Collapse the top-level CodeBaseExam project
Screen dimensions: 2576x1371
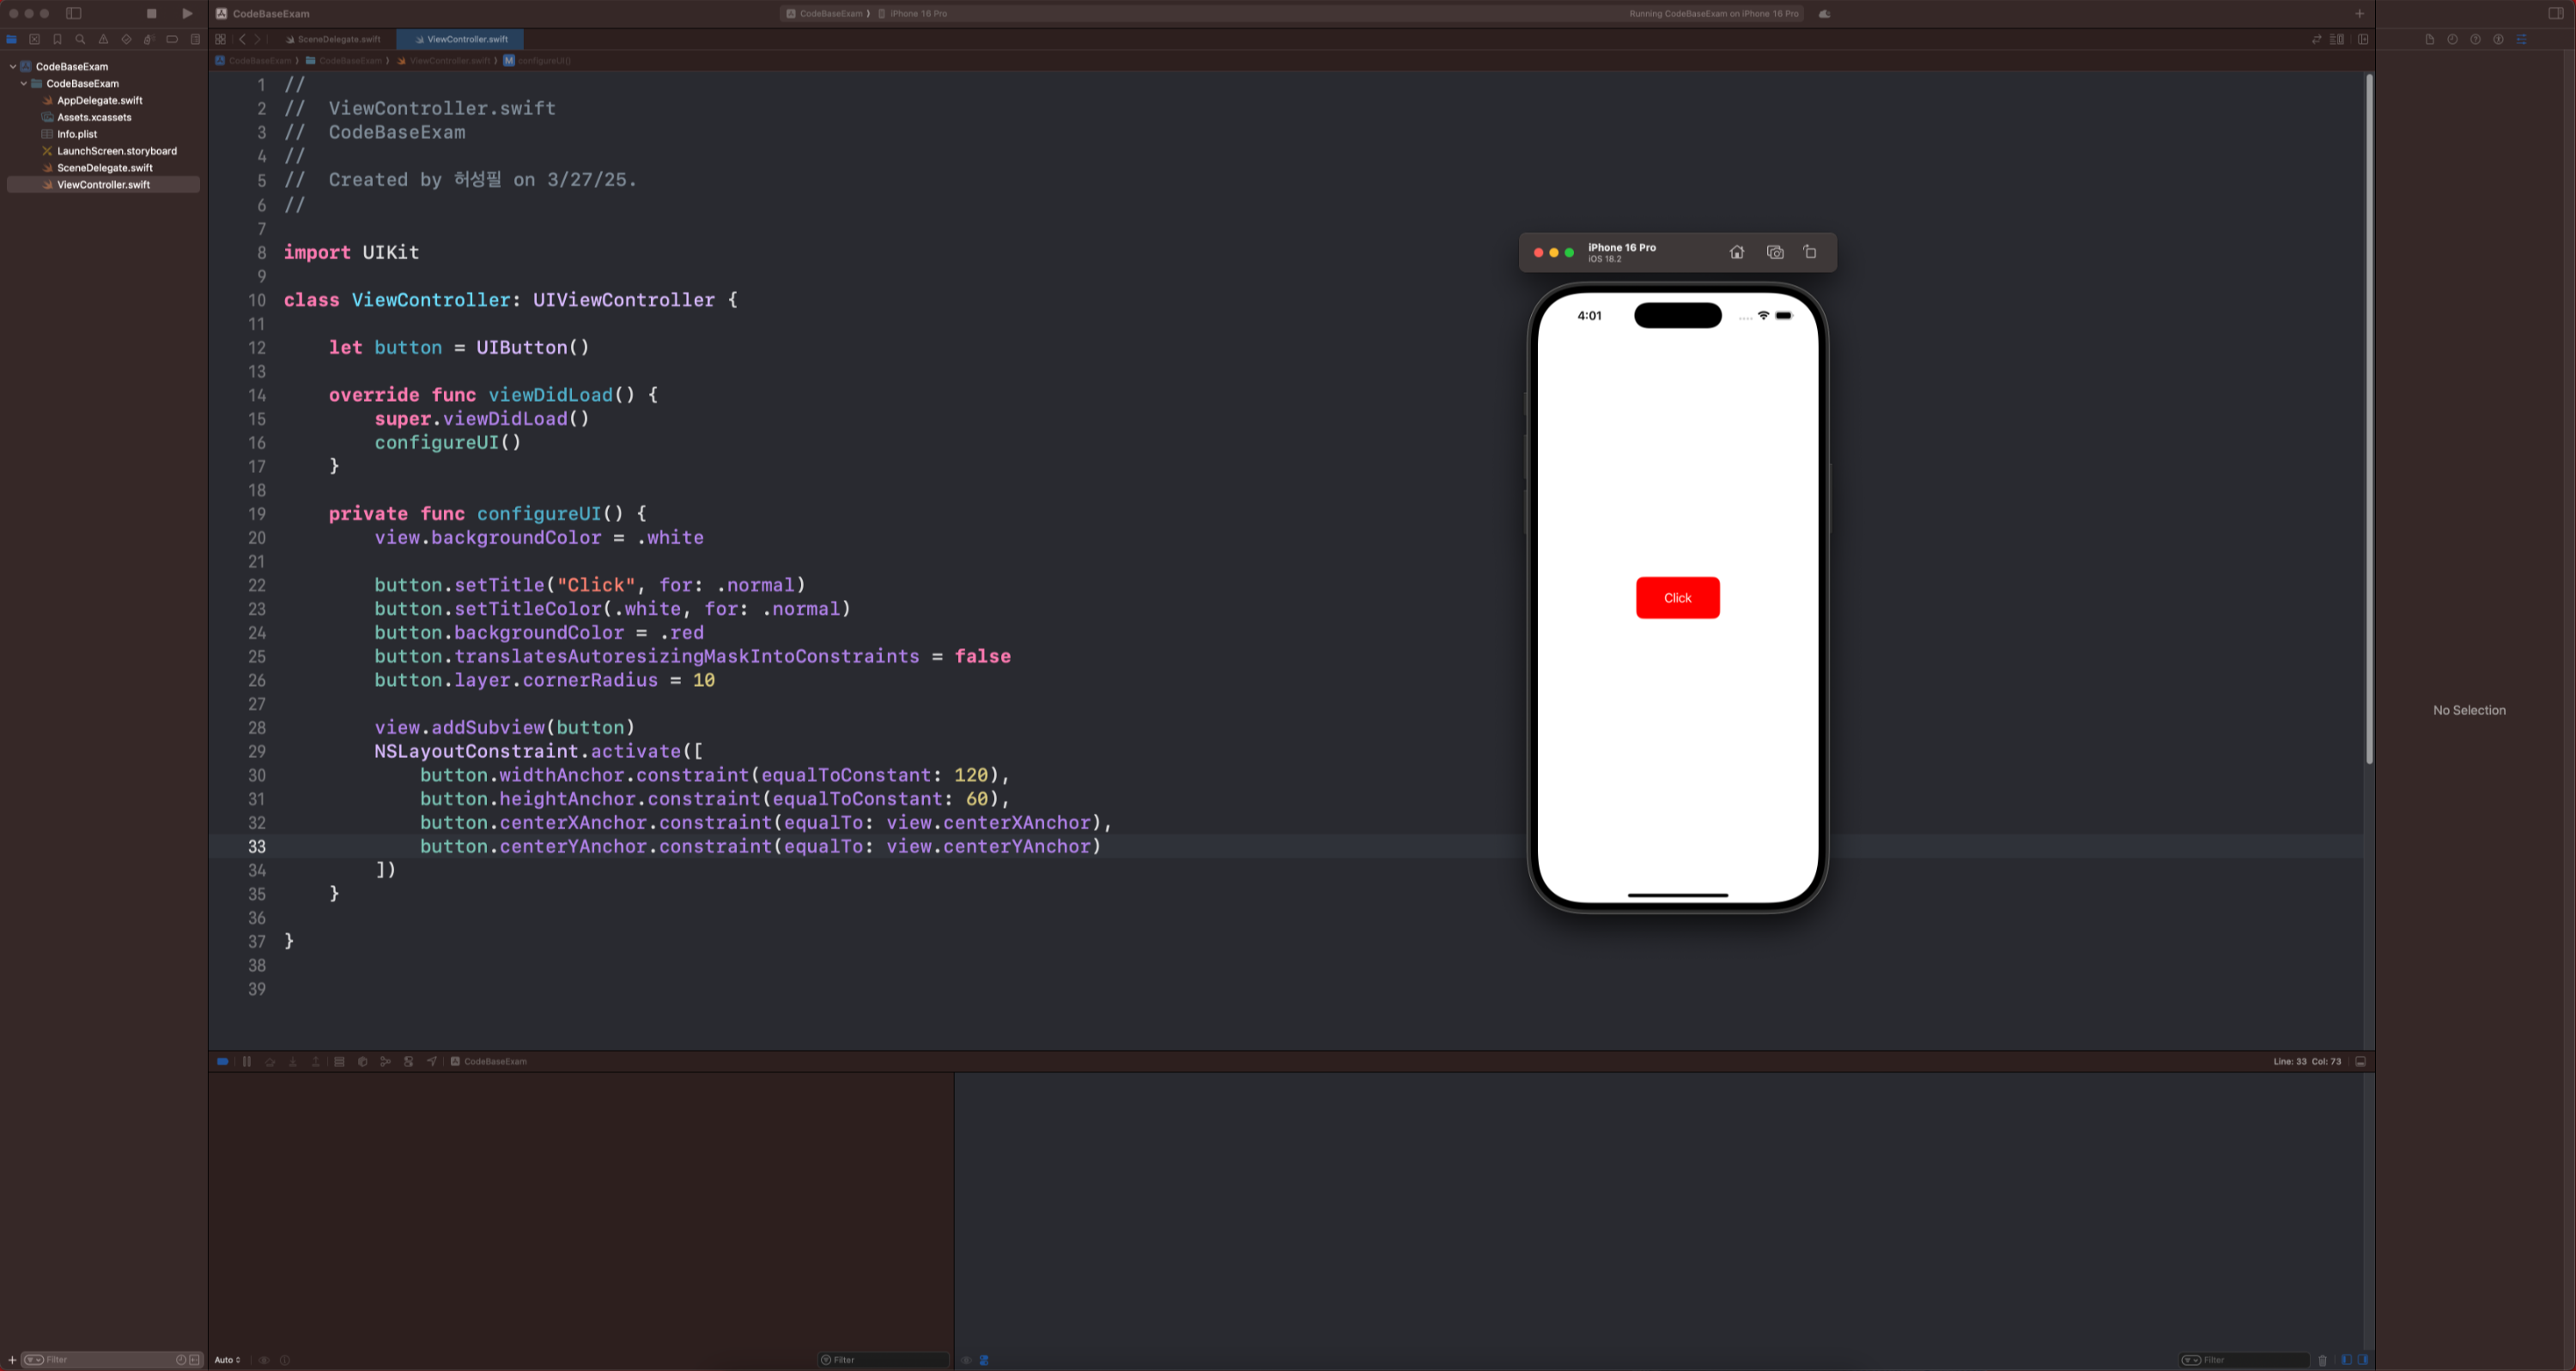[x=13, y=67]
